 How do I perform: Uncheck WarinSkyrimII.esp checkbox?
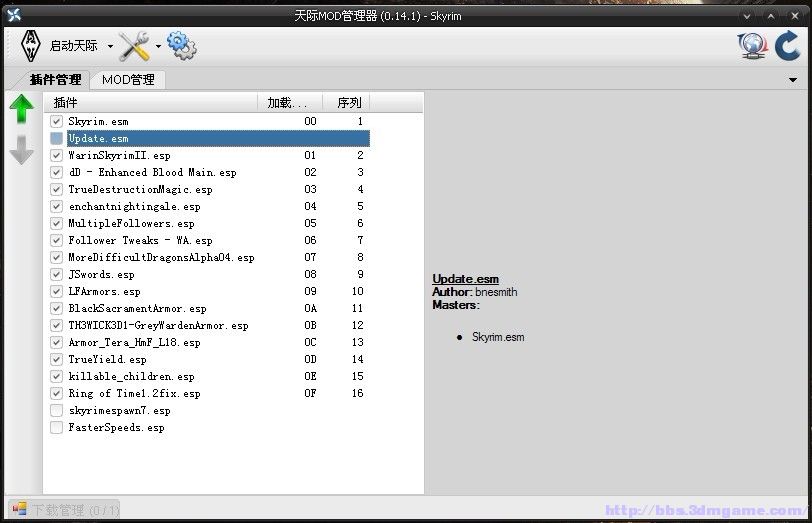coord(56,155)
